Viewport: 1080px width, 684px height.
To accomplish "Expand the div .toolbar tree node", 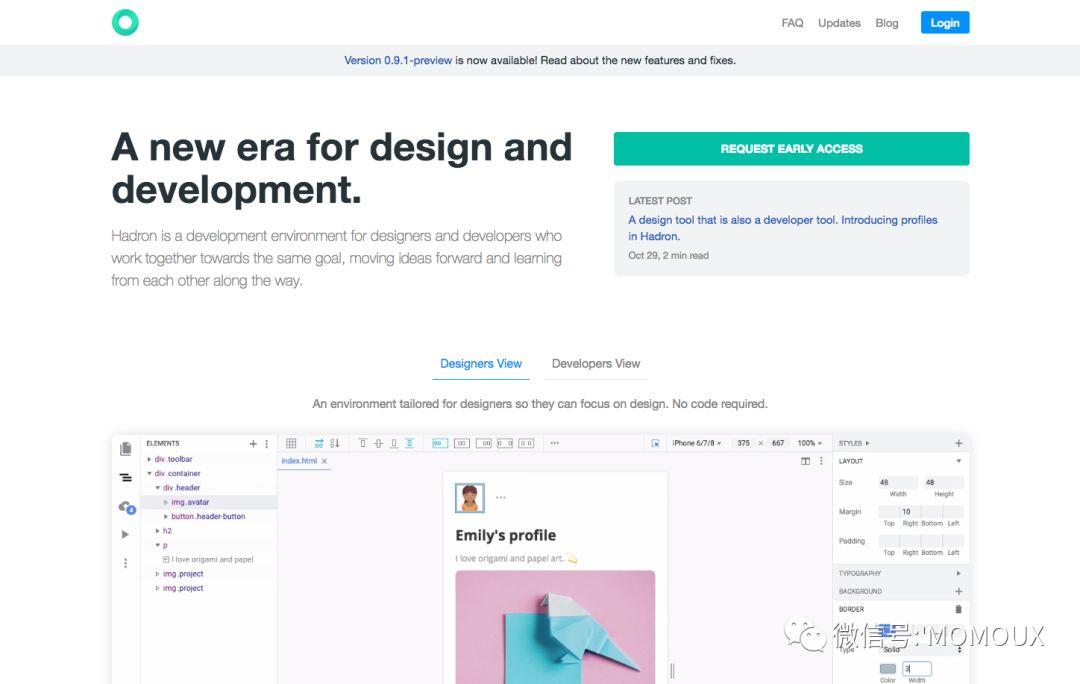I will point(149,459).
